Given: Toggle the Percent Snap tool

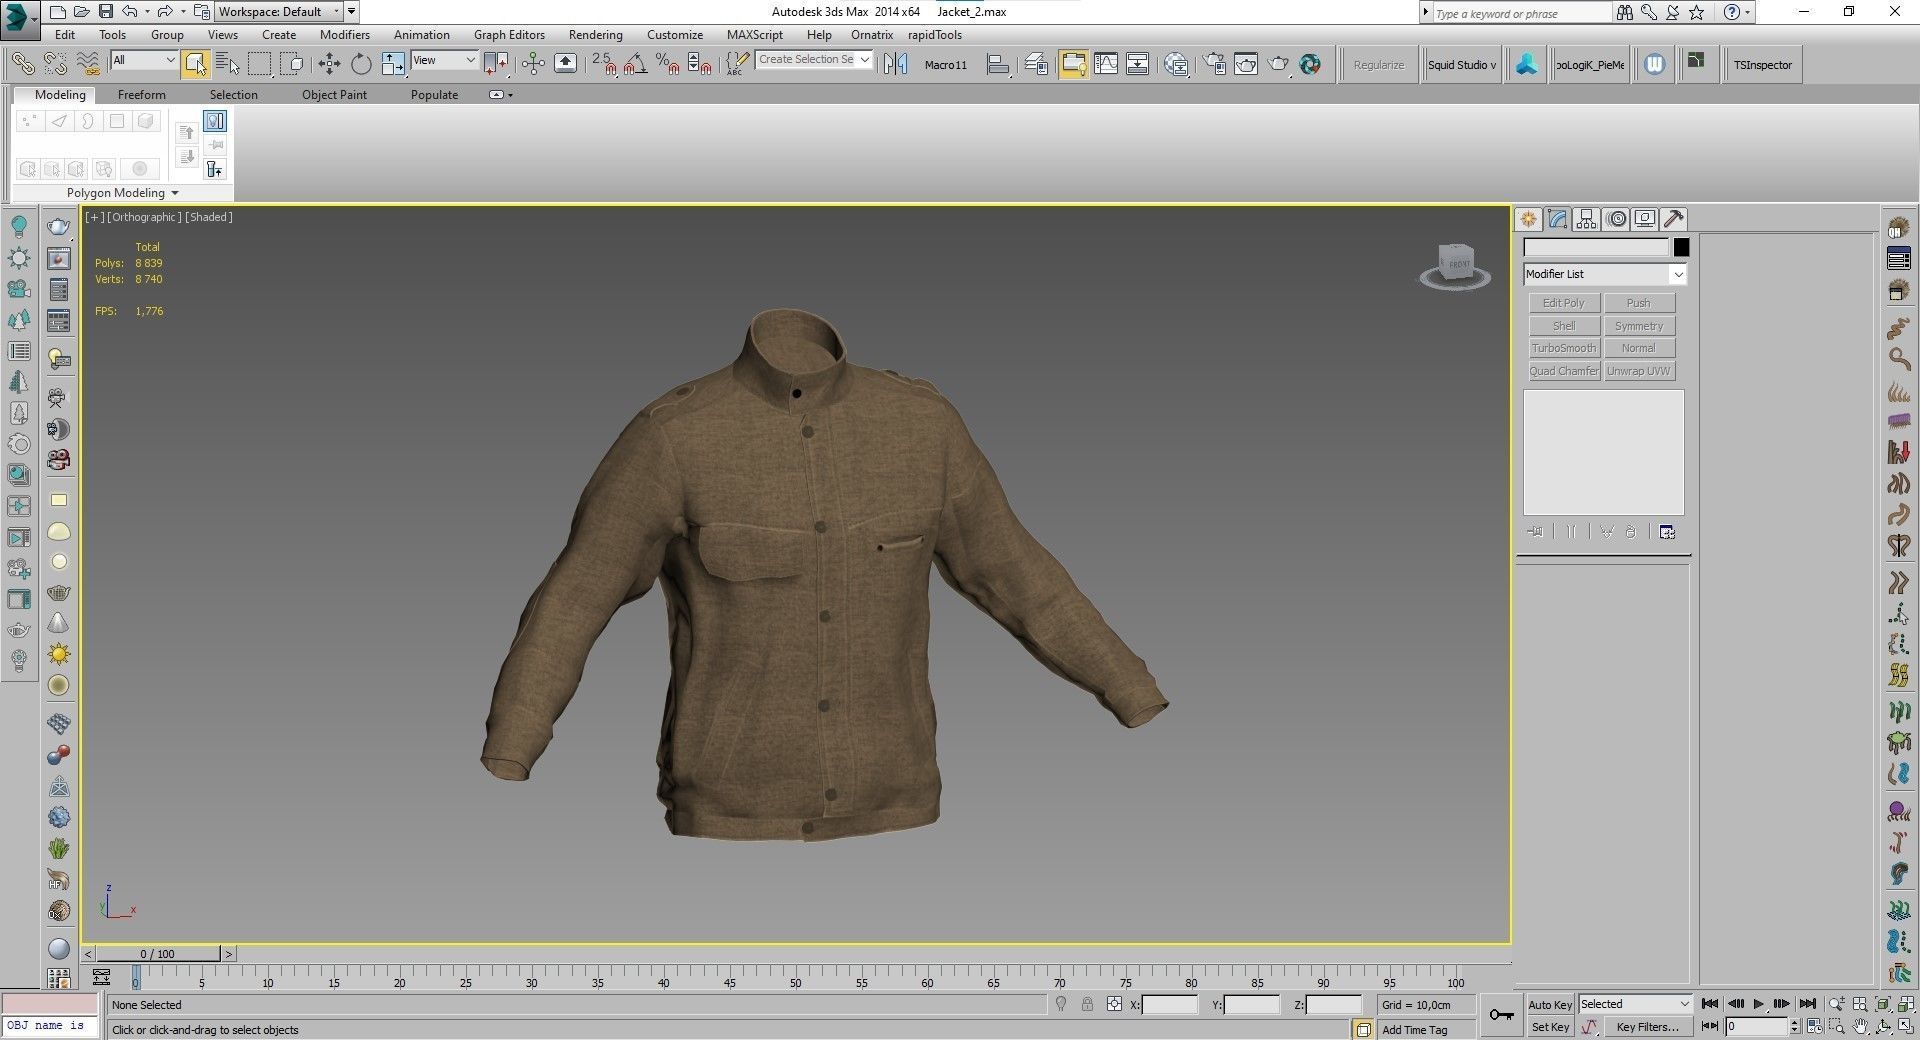Looking at the screenshot, I should (x=668, y=64).
